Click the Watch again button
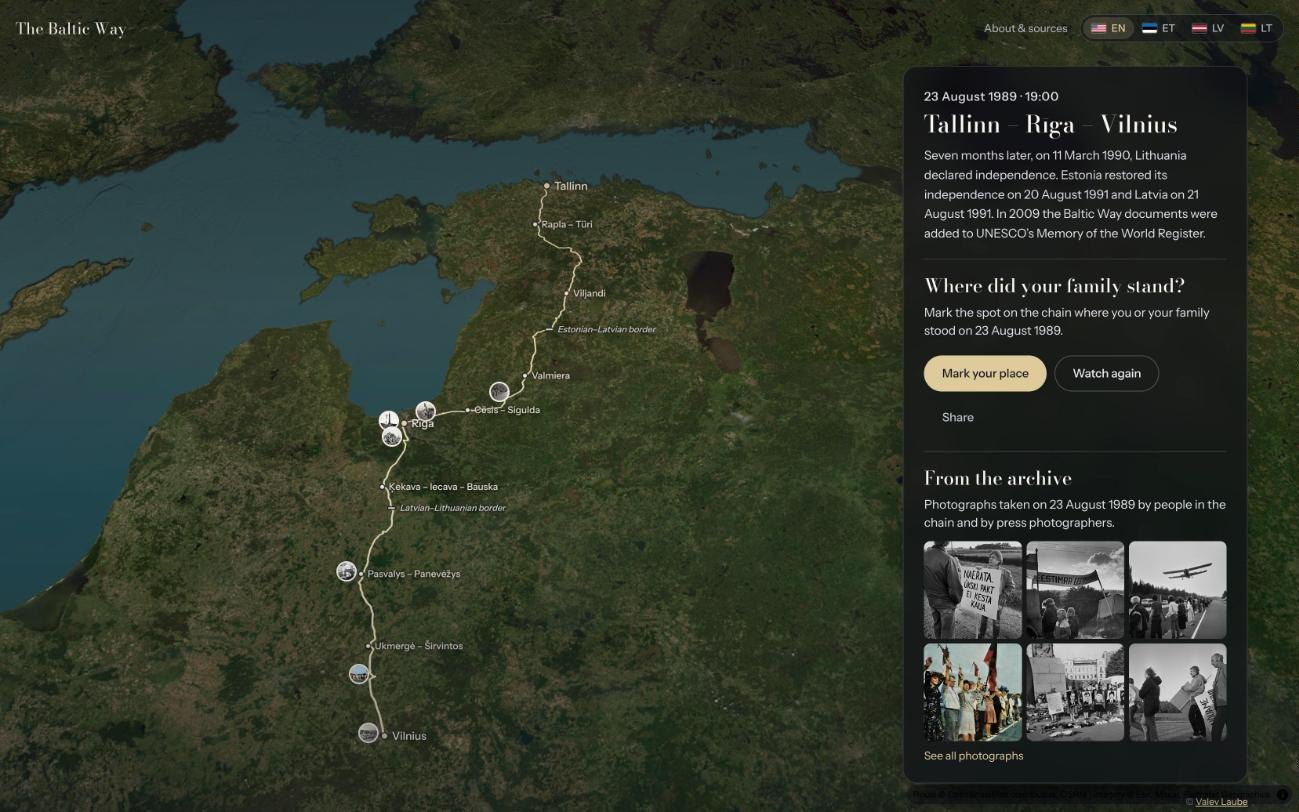The image size is (1299, 812). [x=1106, y=373]
